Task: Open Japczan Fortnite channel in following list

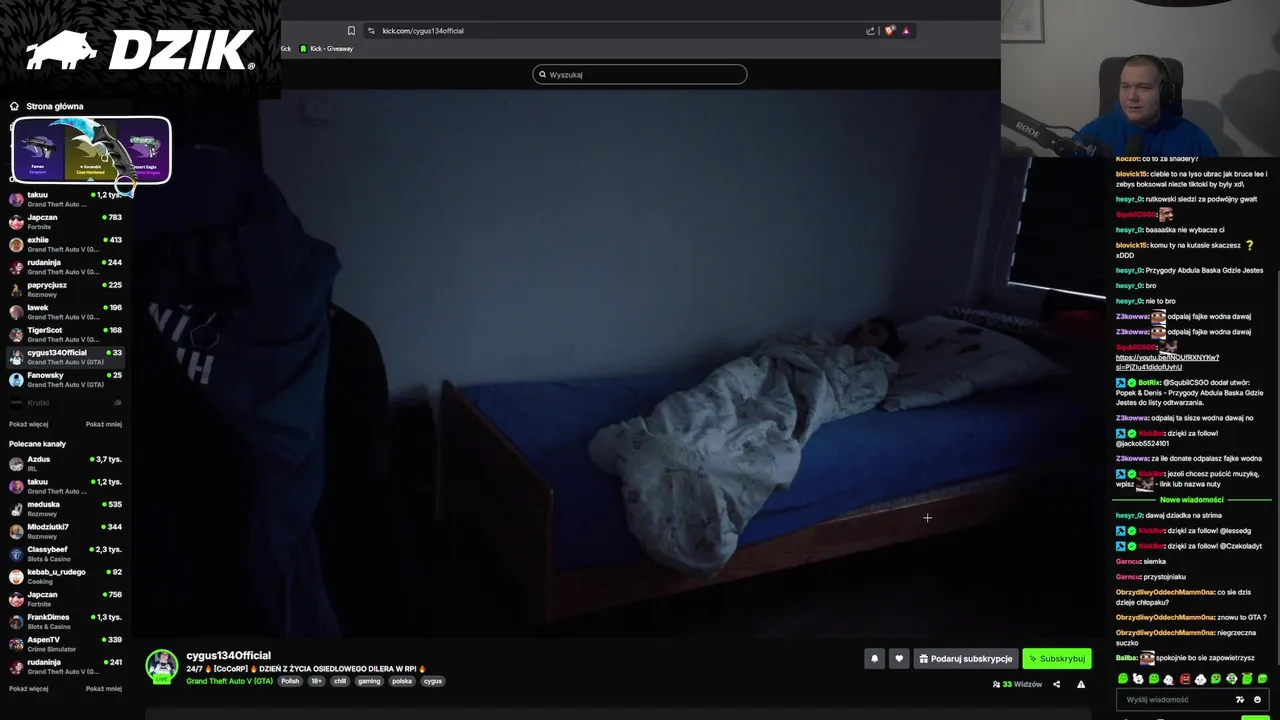Action: point(66,222)
